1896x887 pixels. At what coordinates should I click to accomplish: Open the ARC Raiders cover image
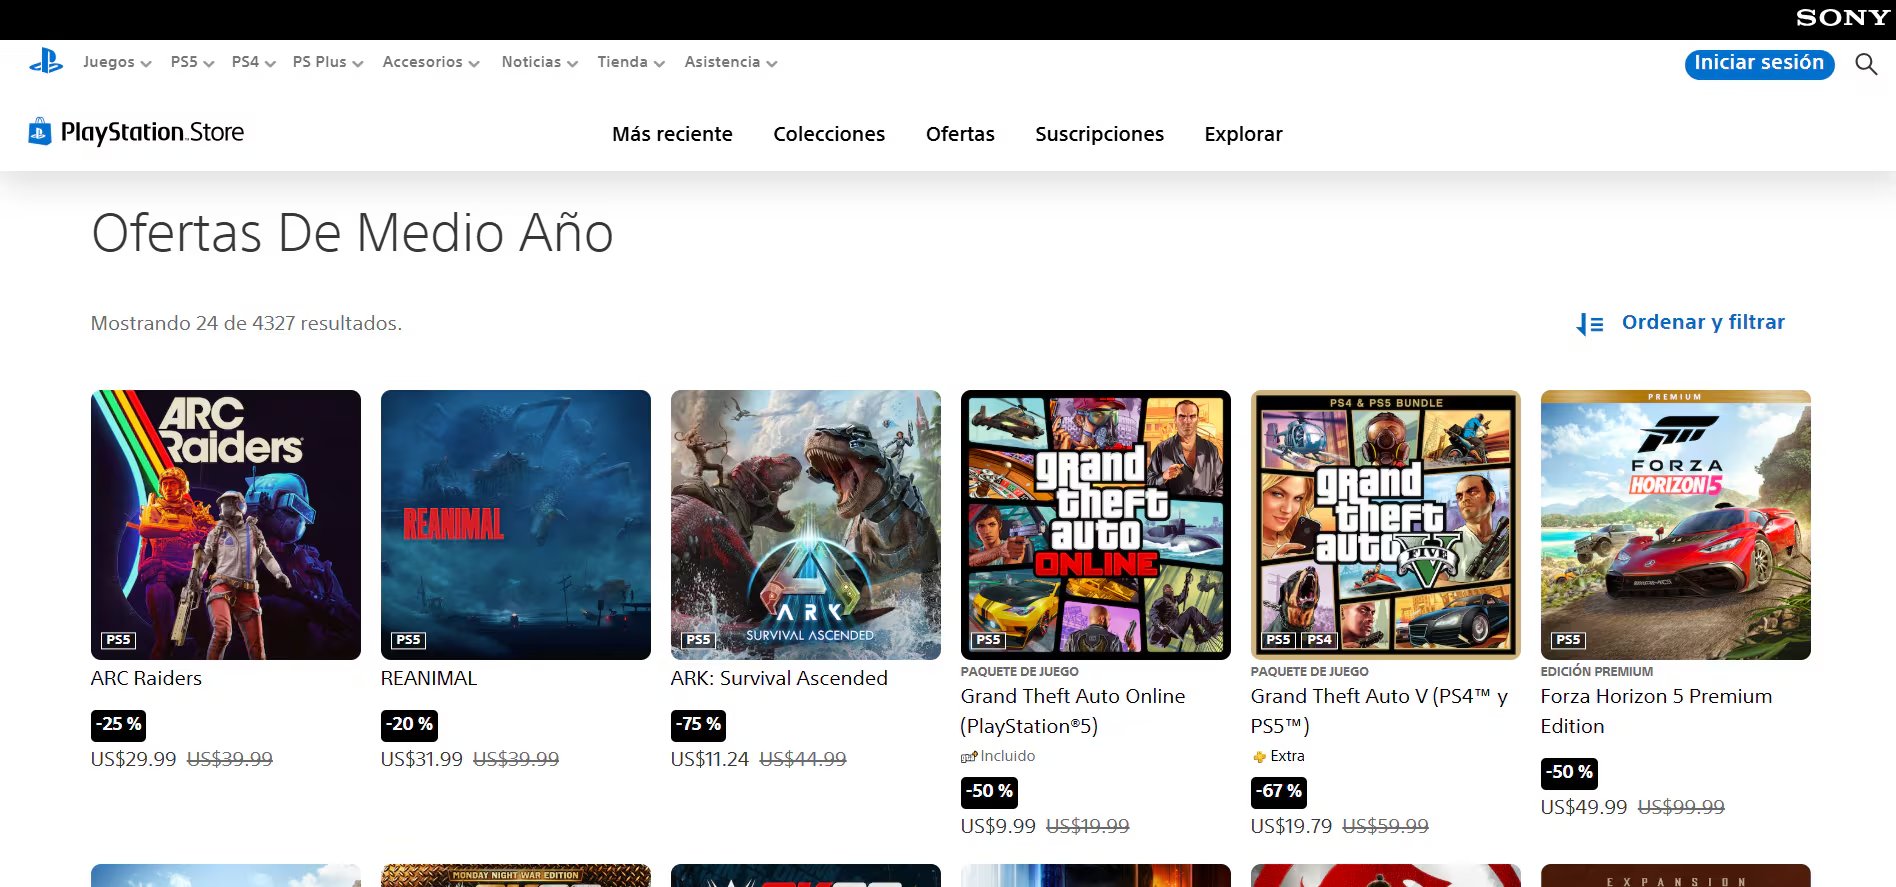226,525
